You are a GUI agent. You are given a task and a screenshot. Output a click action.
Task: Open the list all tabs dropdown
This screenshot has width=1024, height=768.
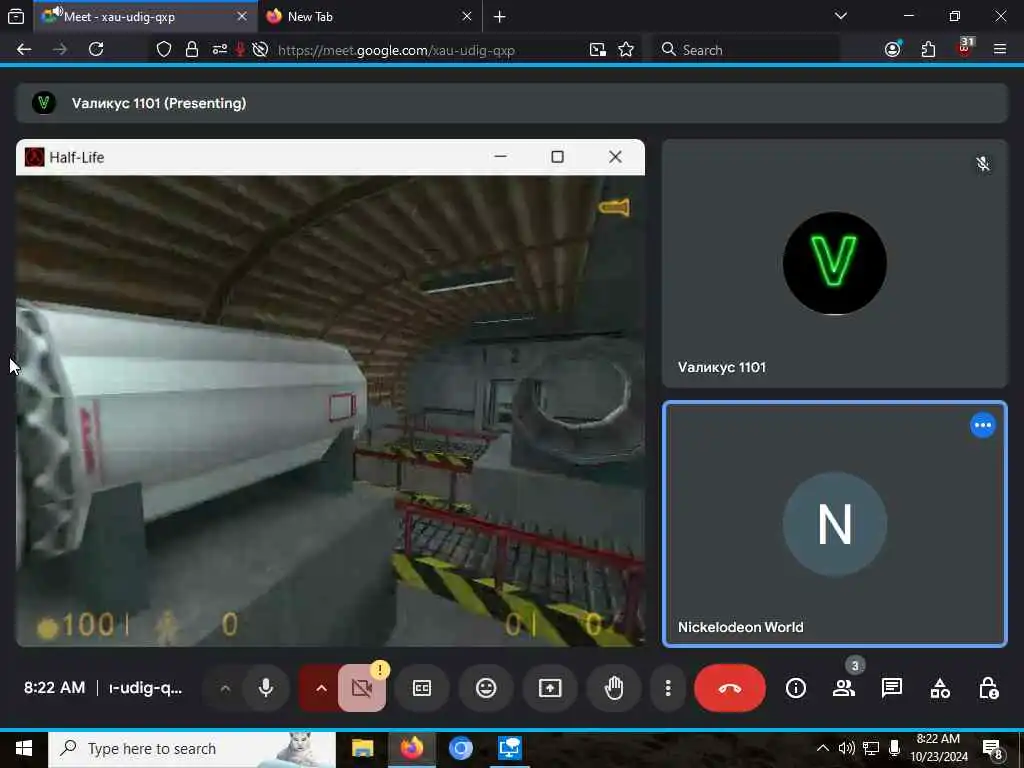pyautogui.click(x=840, y=16)
